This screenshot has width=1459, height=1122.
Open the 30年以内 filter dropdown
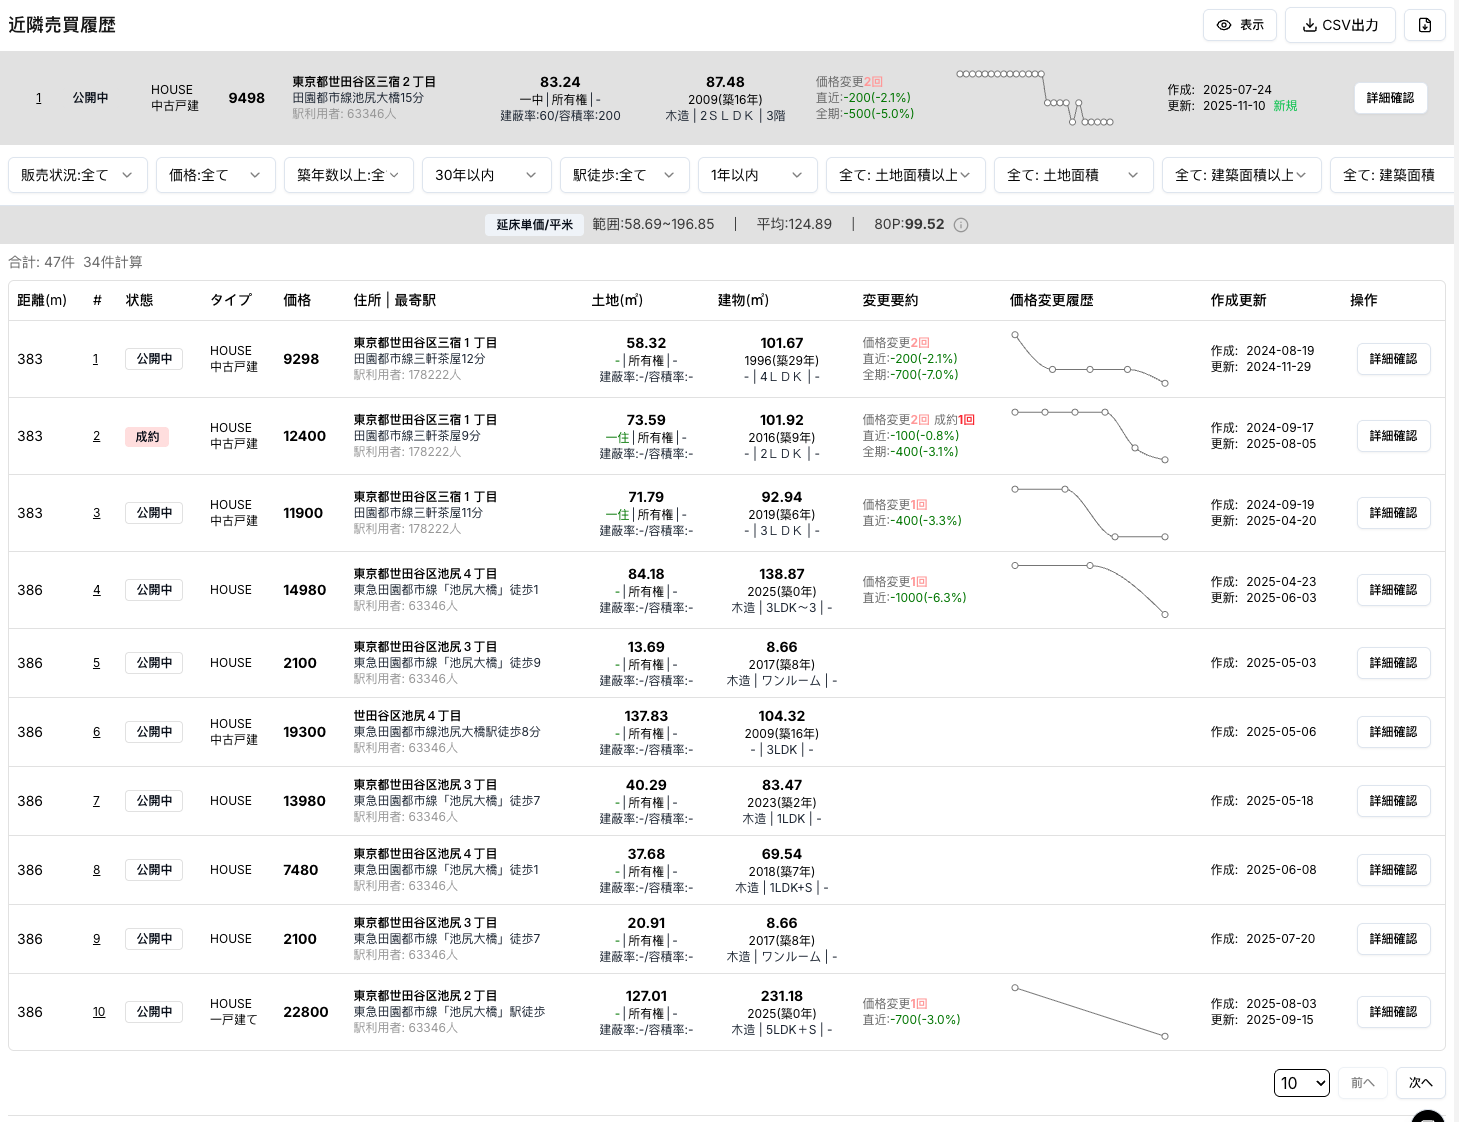pyautogui.click(x=486, y=175)
